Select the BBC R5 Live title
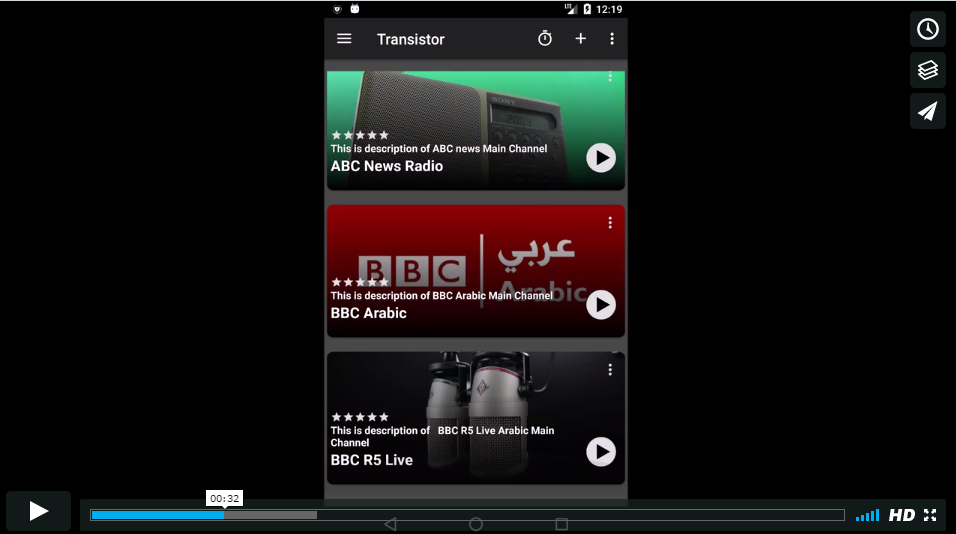 click(371, 460)
